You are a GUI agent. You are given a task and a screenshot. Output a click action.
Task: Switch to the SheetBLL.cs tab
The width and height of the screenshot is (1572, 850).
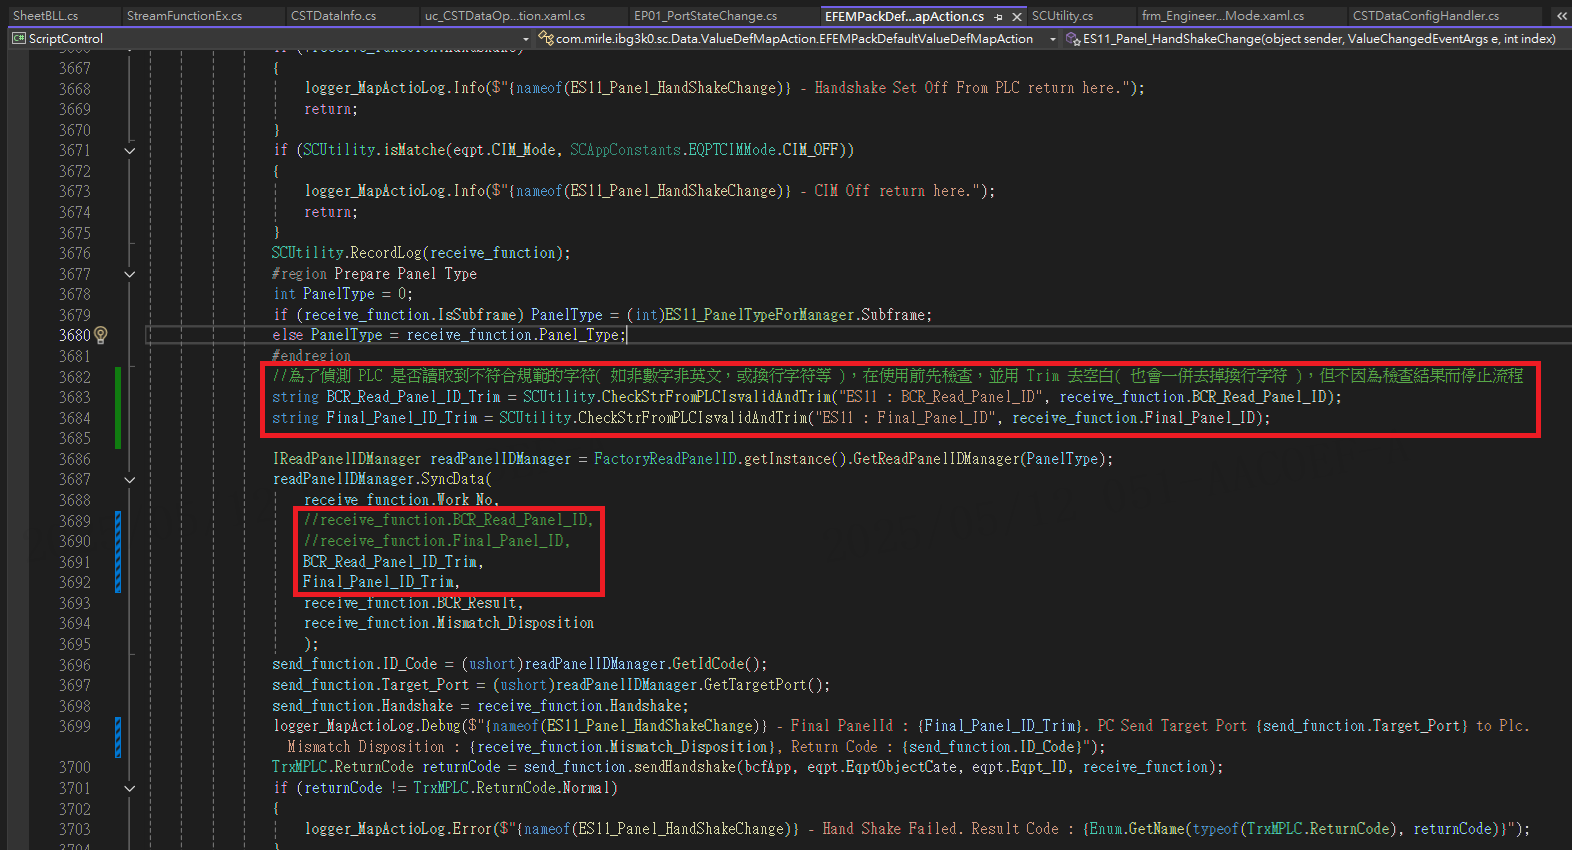46,16
